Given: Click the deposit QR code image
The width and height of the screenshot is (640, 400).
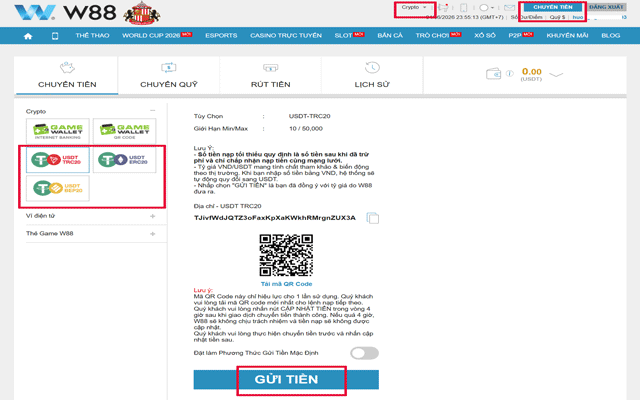Looking at the screenshot, I should coord(286,255).
